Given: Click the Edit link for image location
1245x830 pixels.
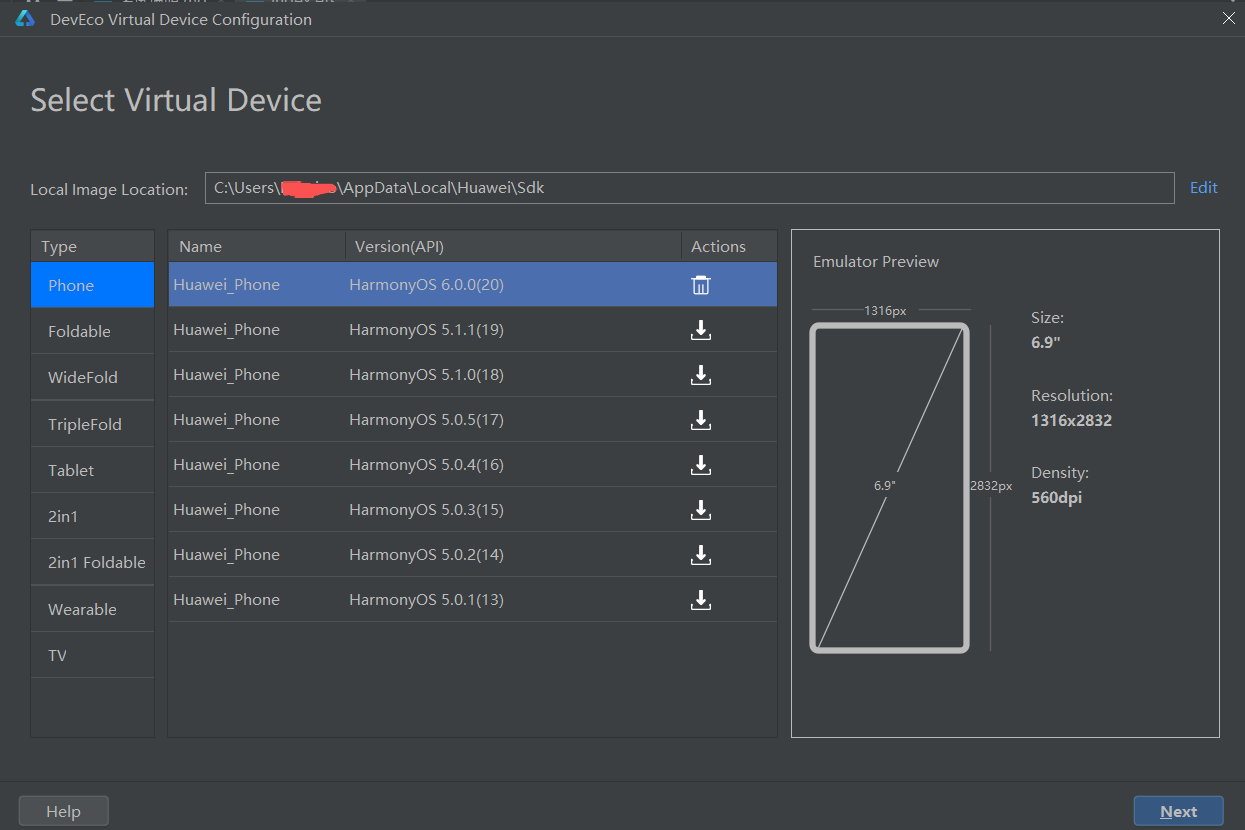Looking at the screenshot, I should pos(1203,187).
